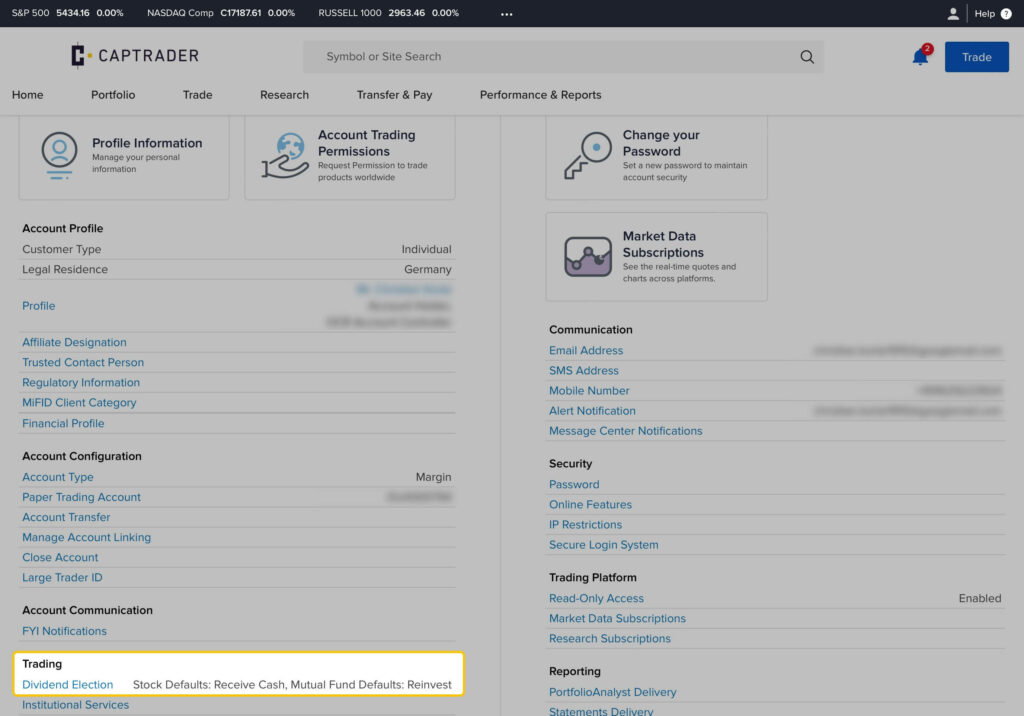Focus the Symbol or Site Search field

pyautogui.click(x=563, y=57)
